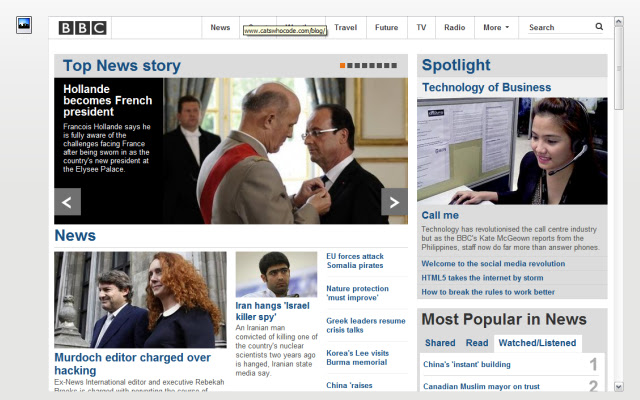Click scrollbar down arrow
Screen dimensions: 640x400
pos(619,387)
